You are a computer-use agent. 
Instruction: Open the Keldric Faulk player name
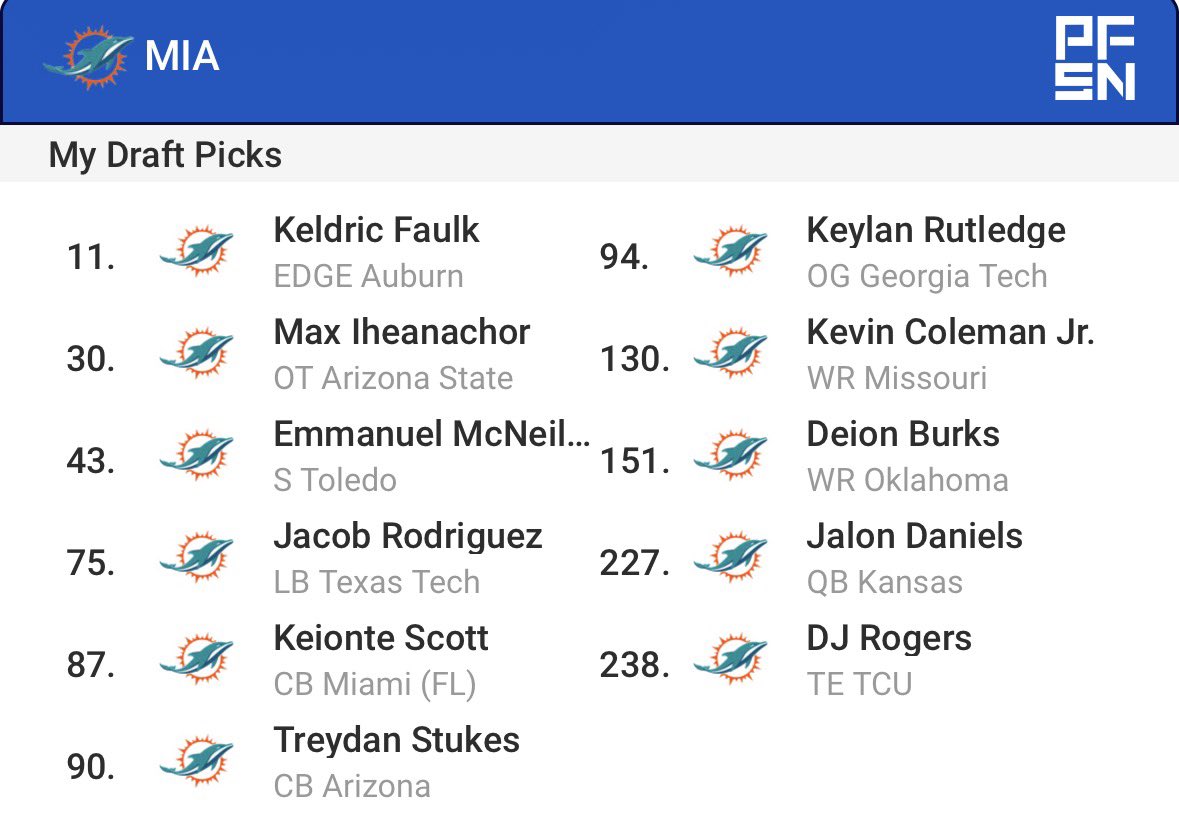[376, 231]
